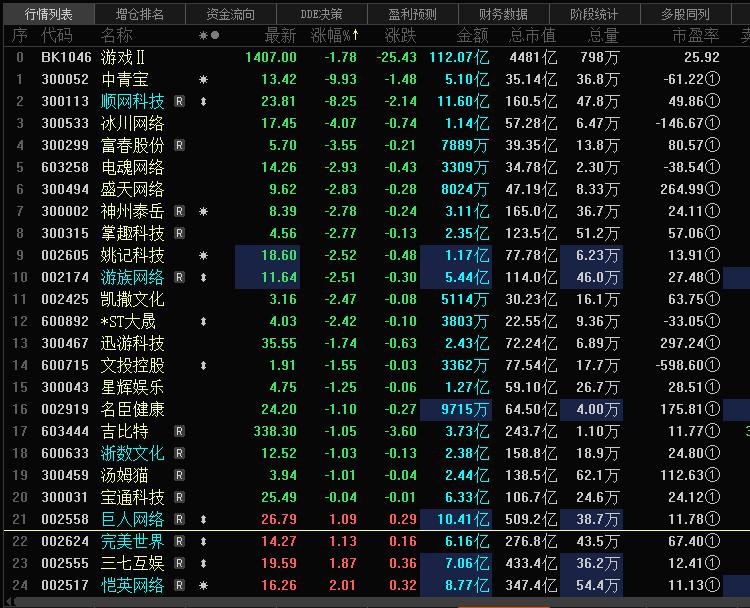This screenshot has height=608, width=750.
Task: Click 巨人网络 amount 10.41亿
Action: 463,519
